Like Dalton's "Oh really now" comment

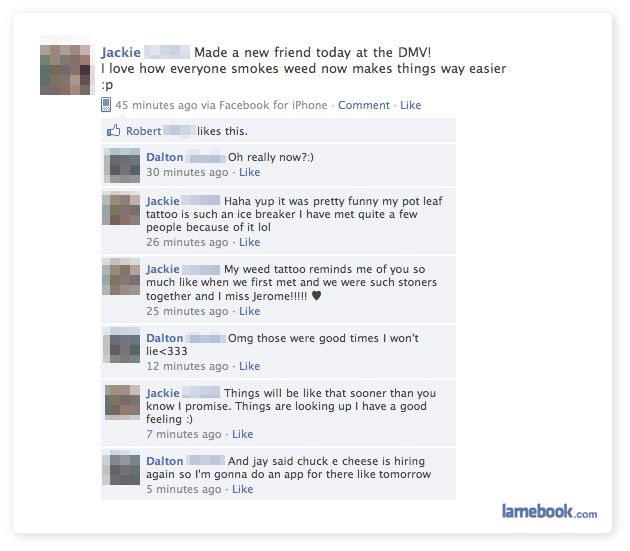(x=250, y=172)
